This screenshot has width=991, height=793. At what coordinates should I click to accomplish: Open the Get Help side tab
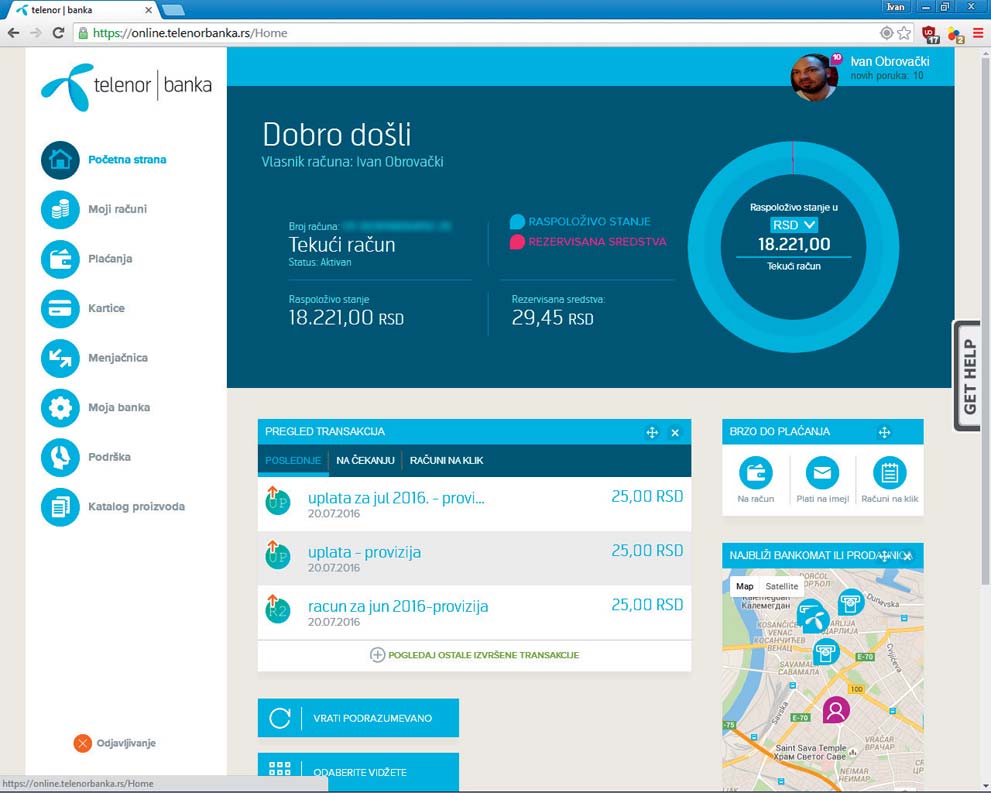(968, 377)
